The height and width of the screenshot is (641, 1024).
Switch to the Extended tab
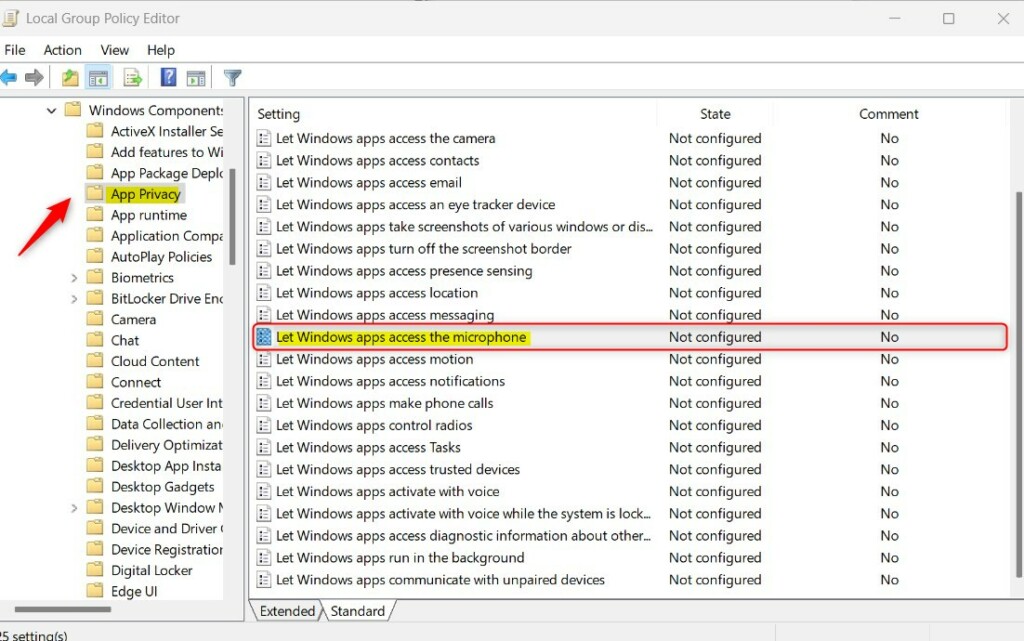coord(287,611)
